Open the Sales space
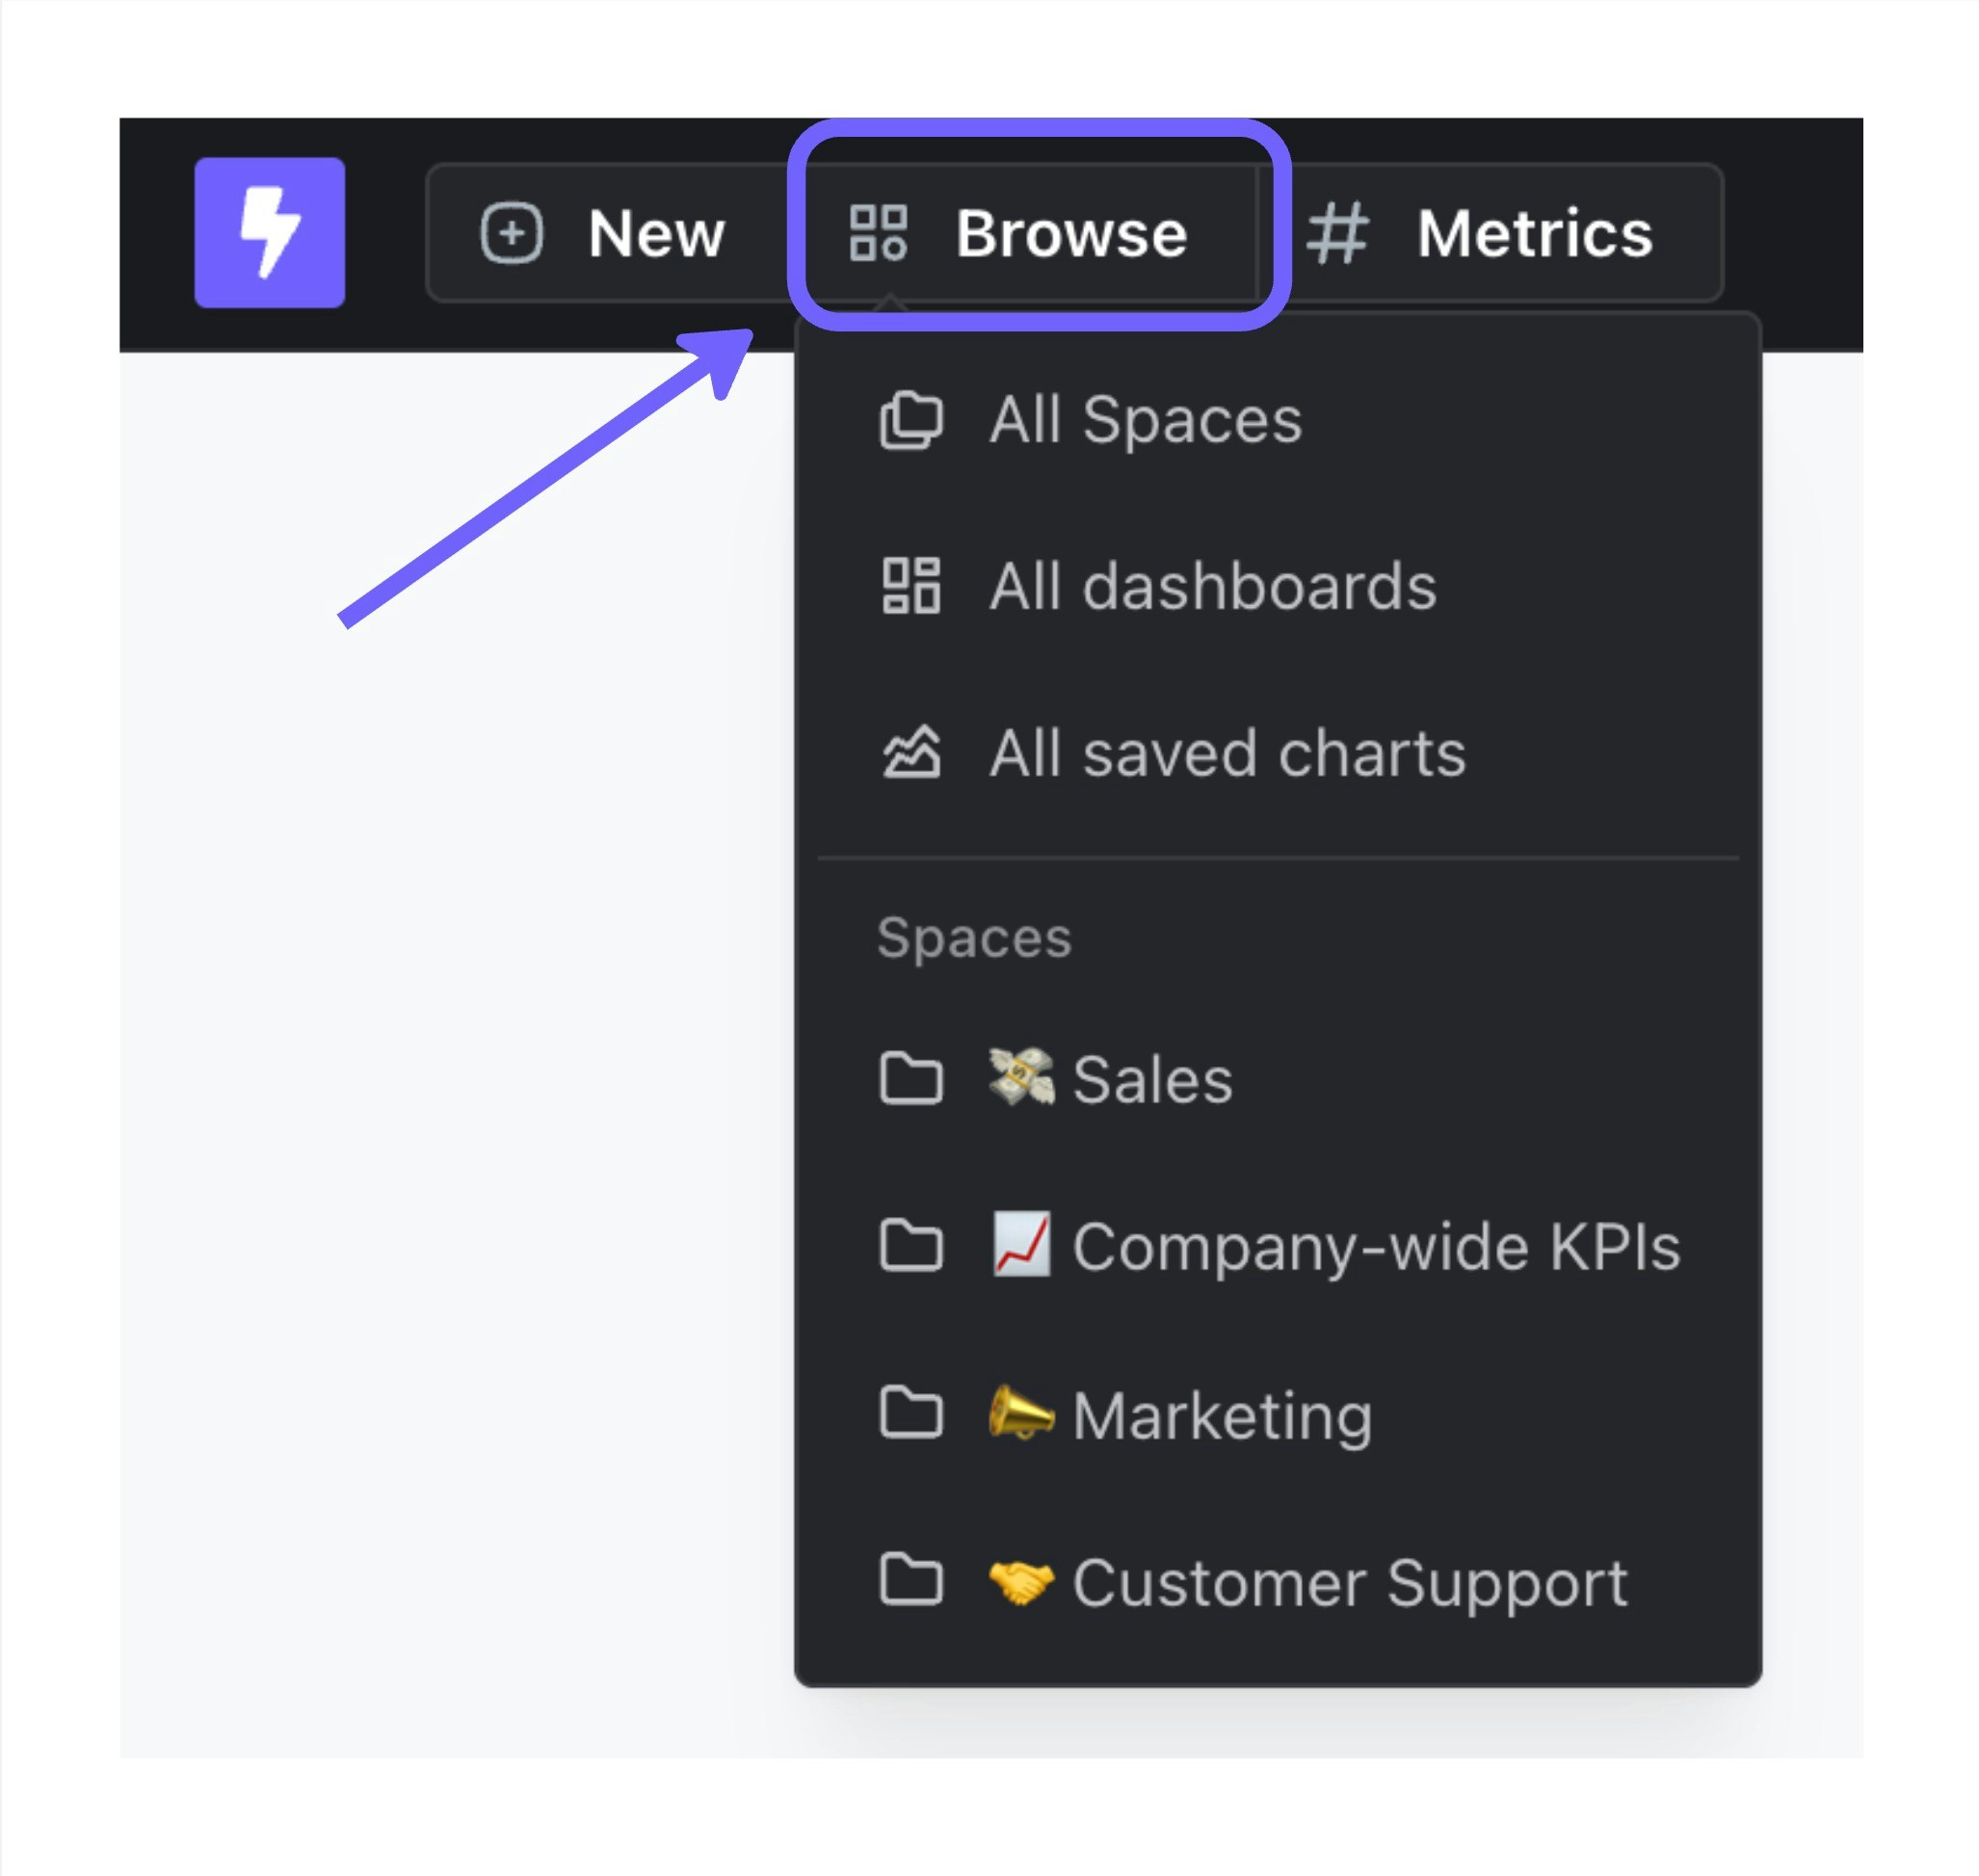 click(x=1151, y=1079)
